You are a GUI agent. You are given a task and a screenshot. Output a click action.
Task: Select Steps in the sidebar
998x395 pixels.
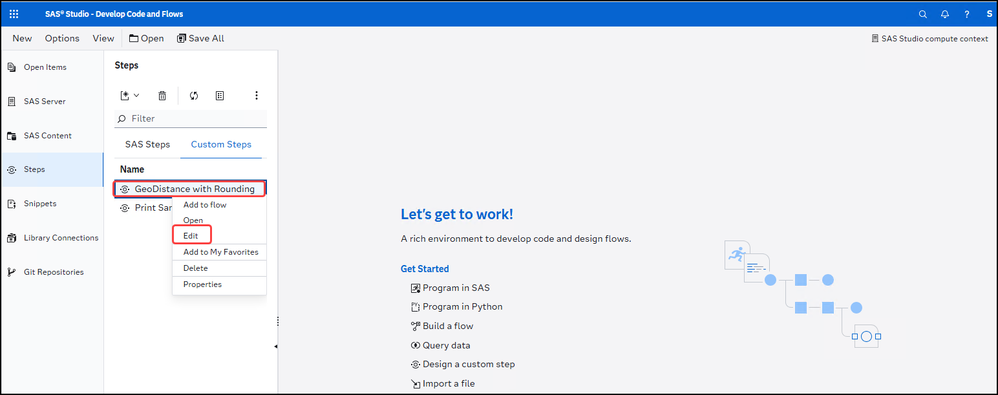coord(52,170)
